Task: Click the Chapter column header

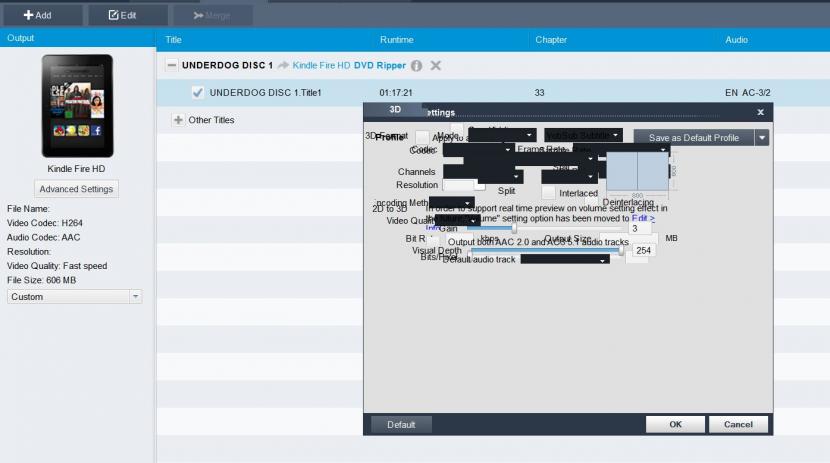Action: (x=551, y=40)
